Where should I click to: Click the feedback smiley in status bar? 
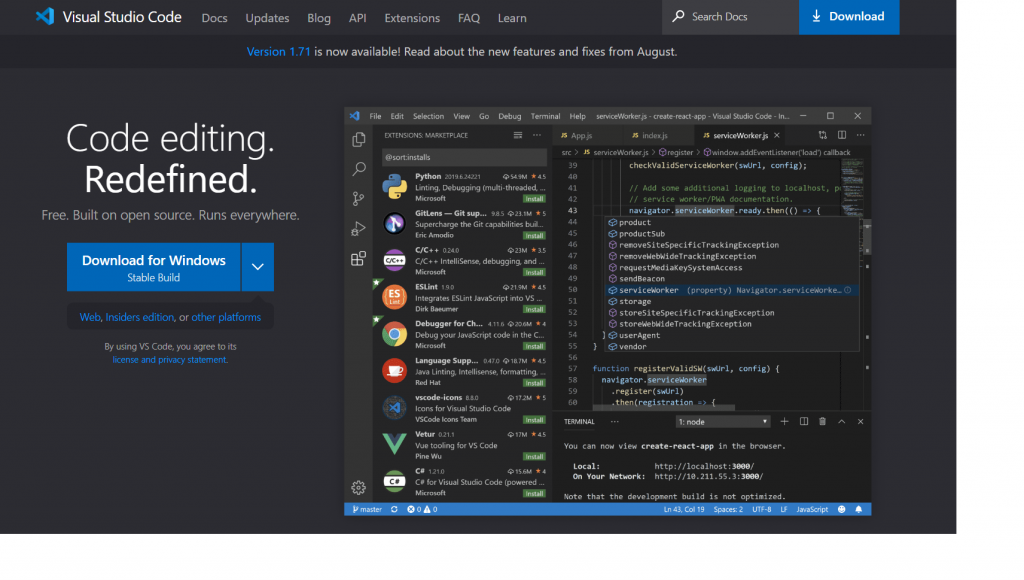click(x=842, y=509)
